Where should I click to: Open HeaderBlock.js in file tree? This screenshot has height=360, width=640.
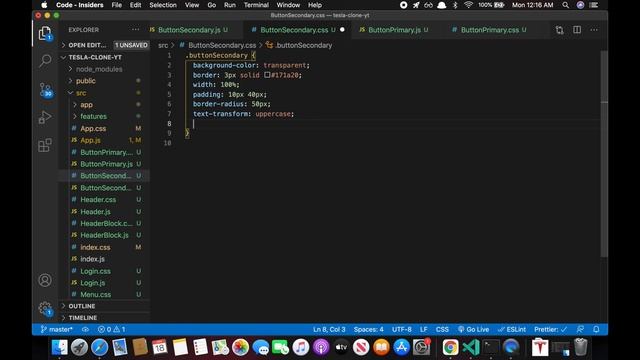click(105, 235)
